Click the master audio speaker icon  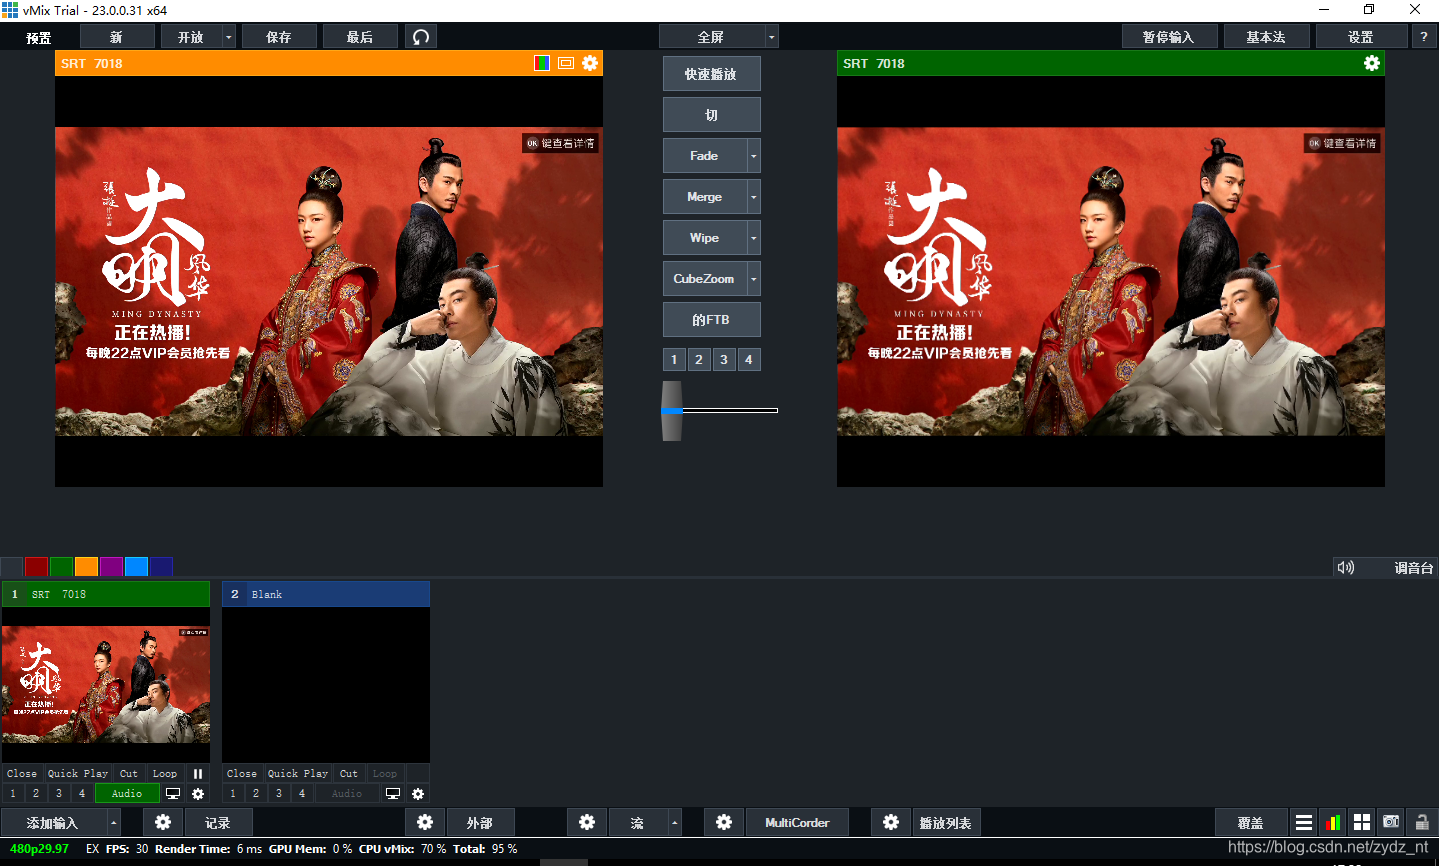[1346, 567]
